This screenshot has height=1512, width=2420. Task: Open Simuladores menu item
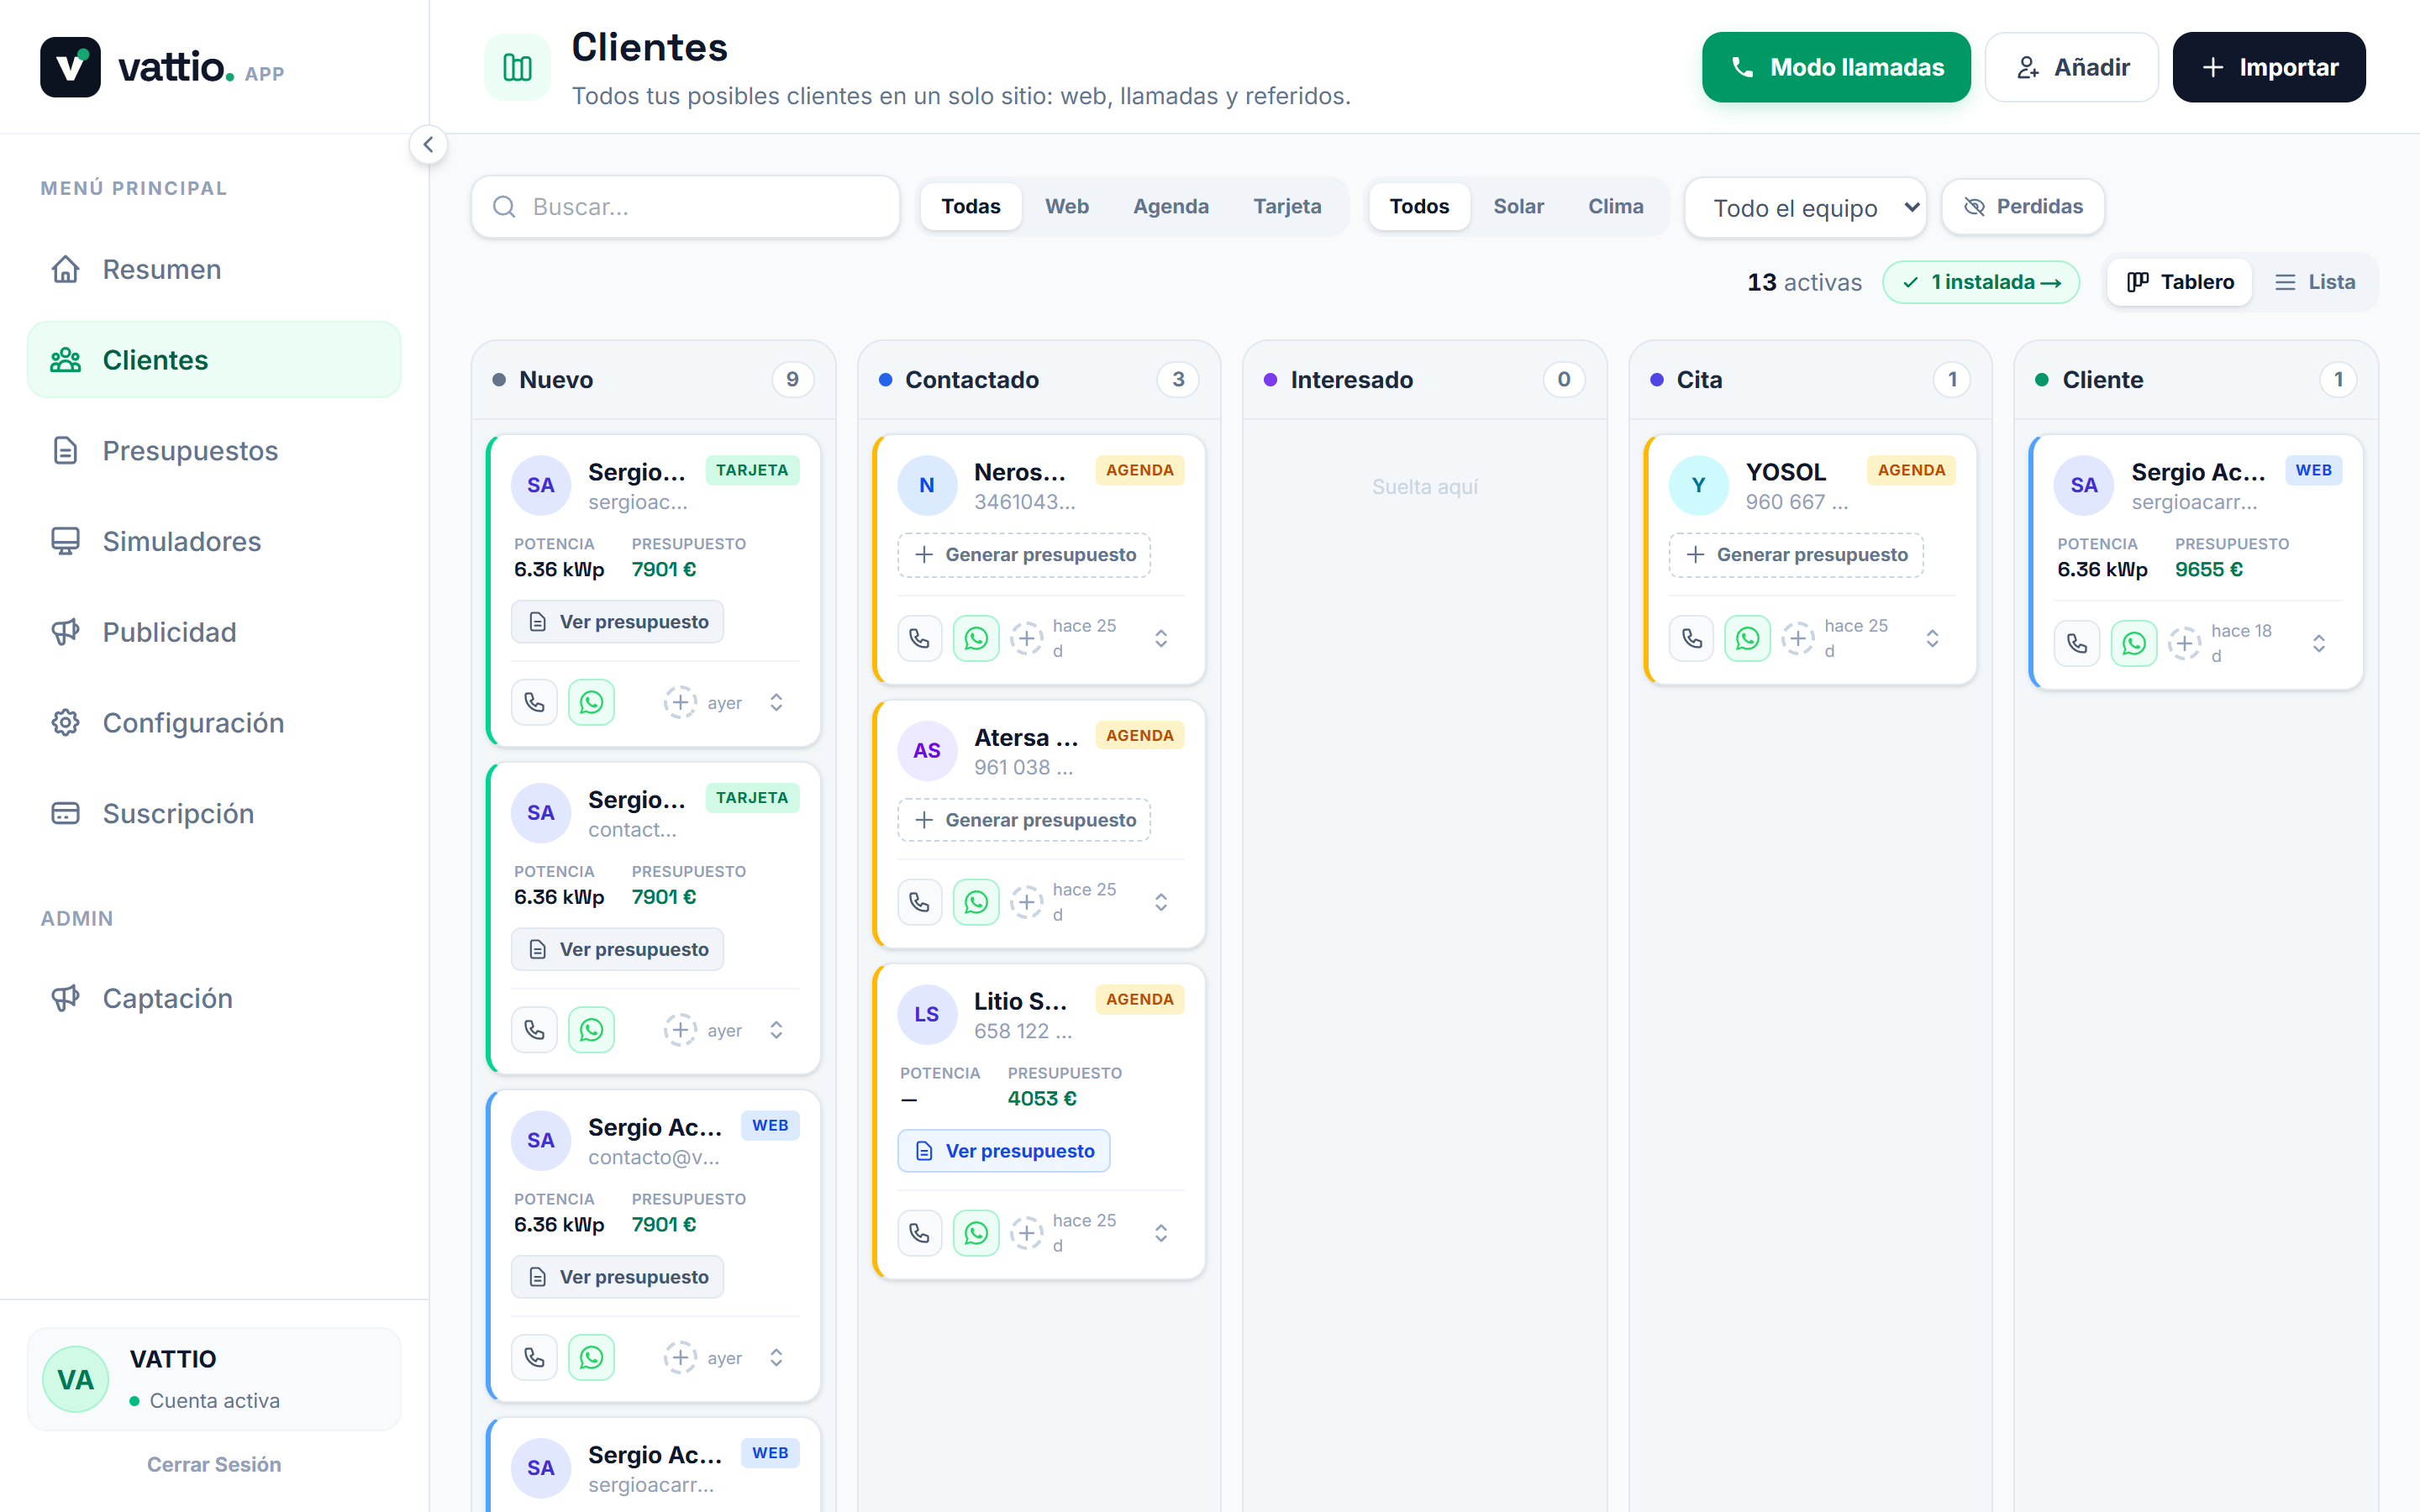pyautogui.click(x=214, y=541)
